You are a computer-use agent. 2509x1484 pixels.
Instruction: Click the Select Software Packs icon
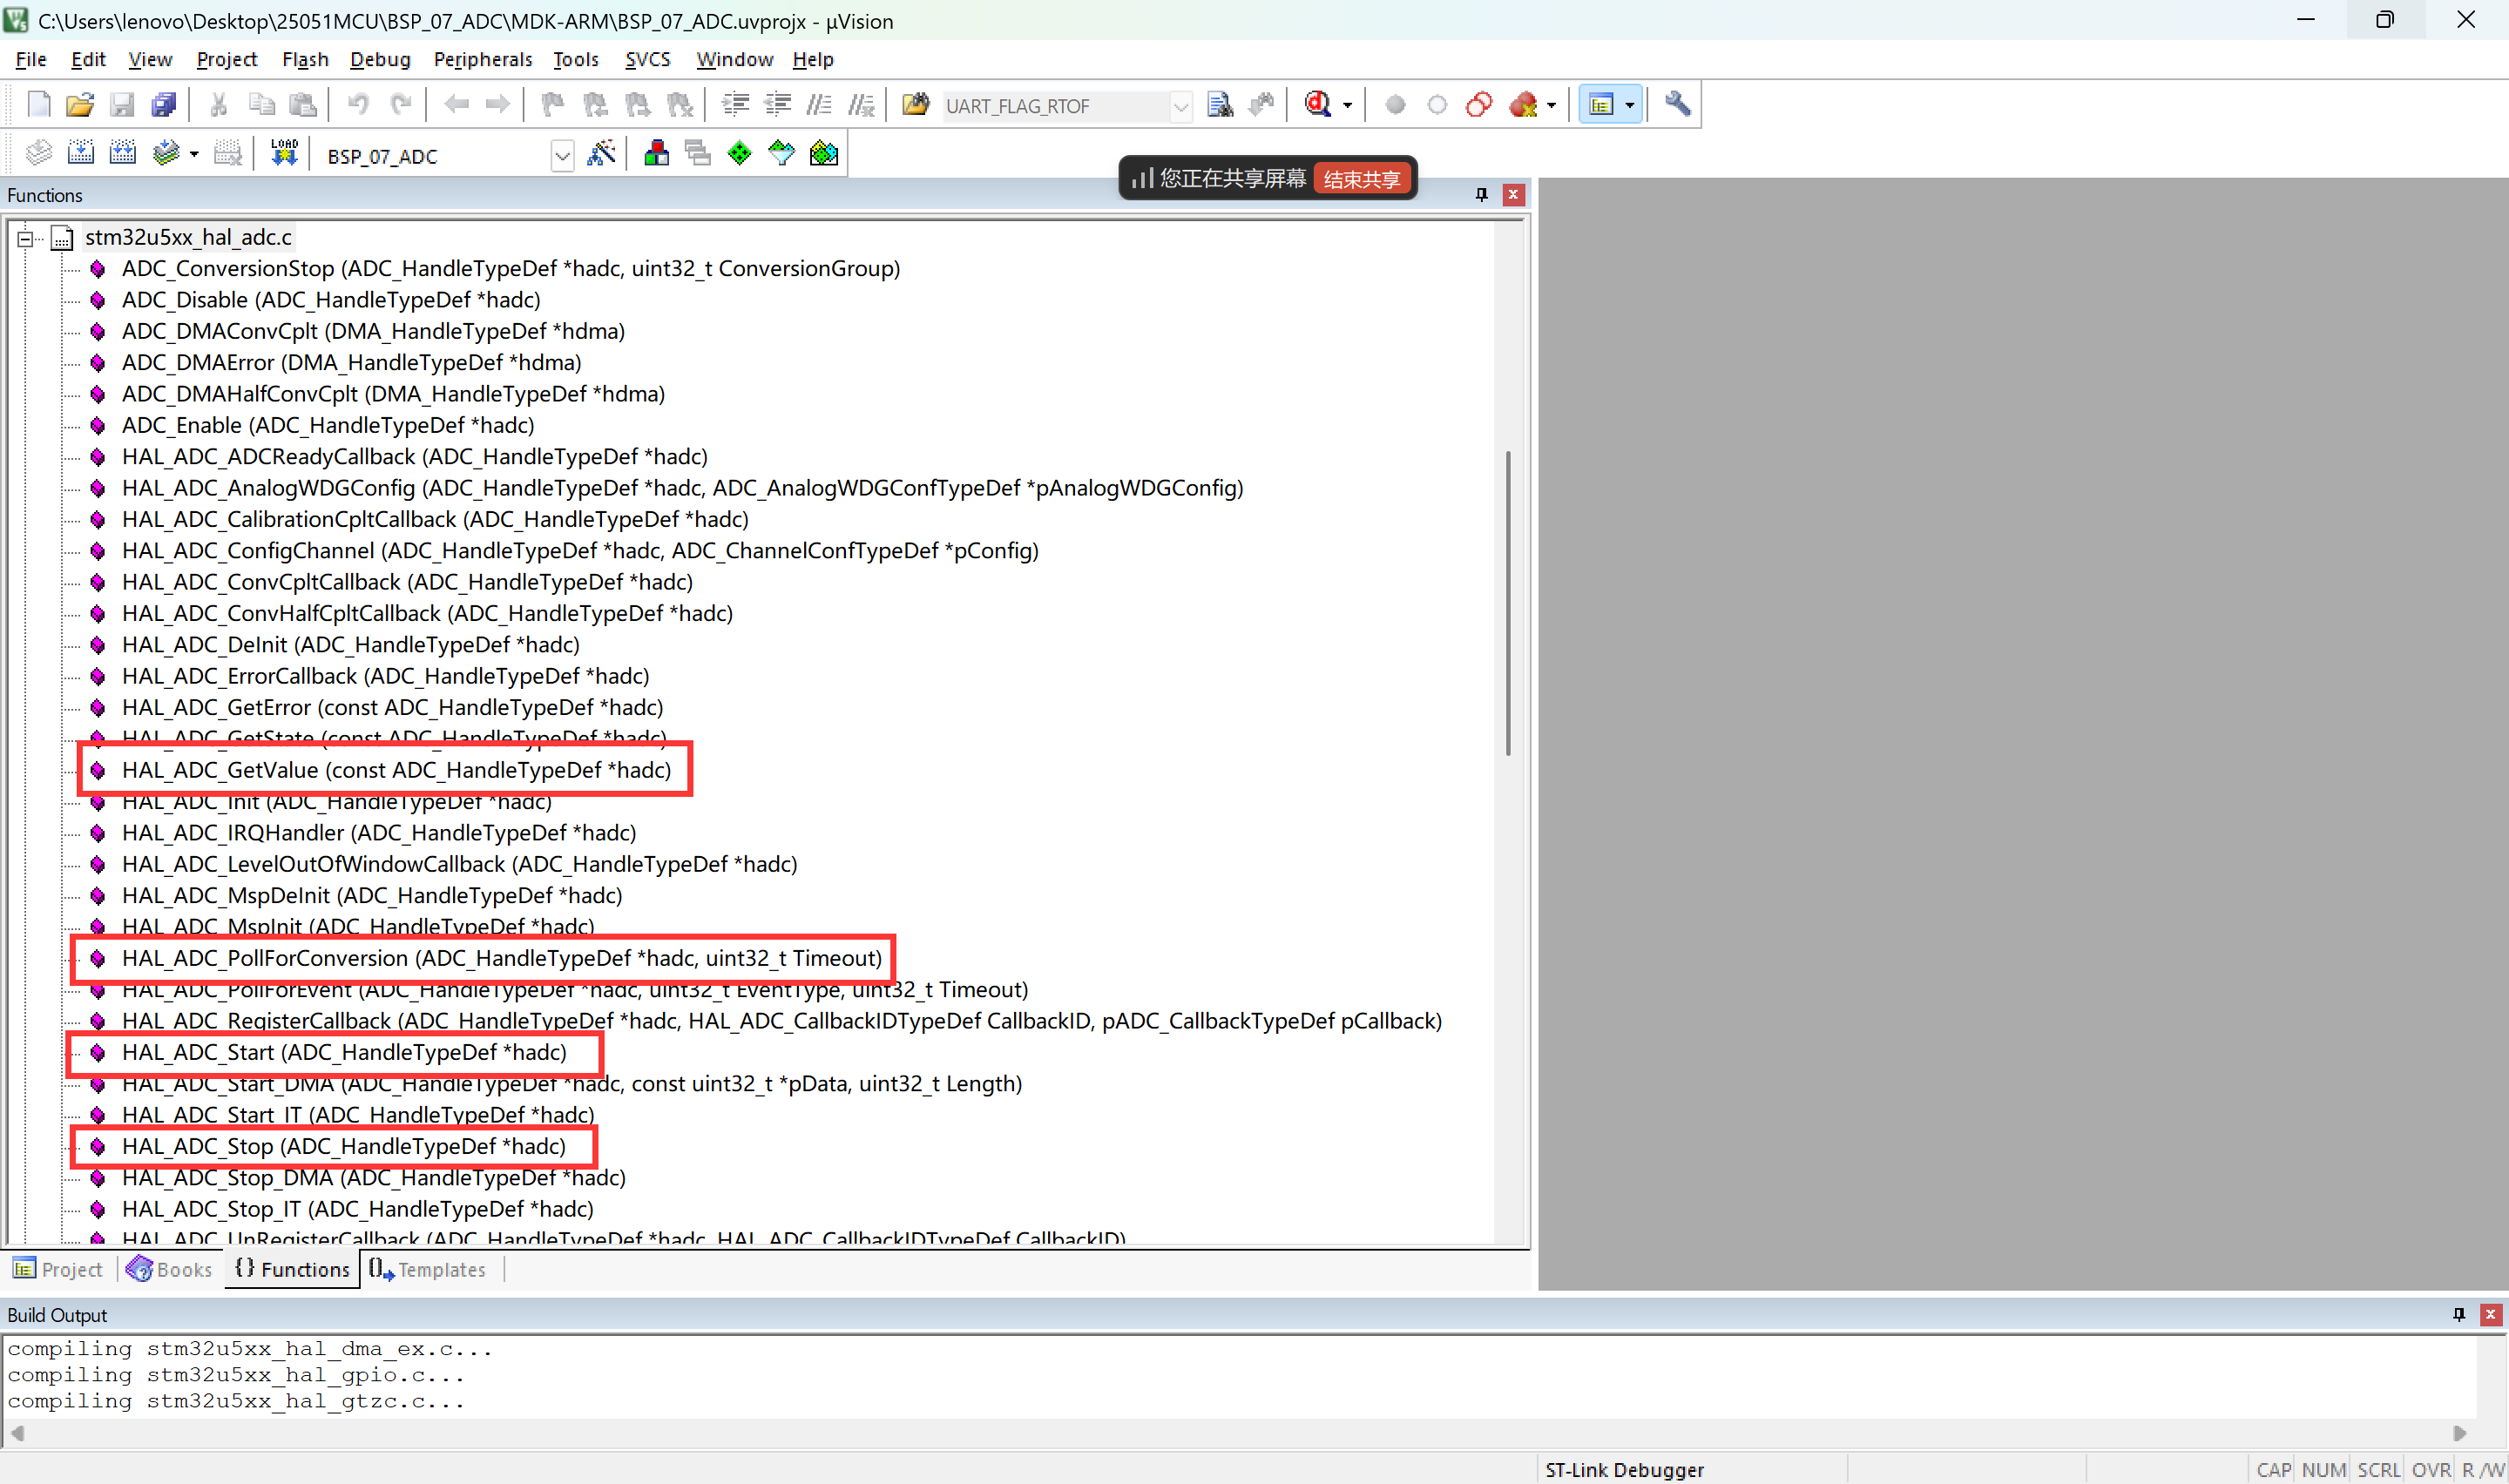[x=781, y=153]
